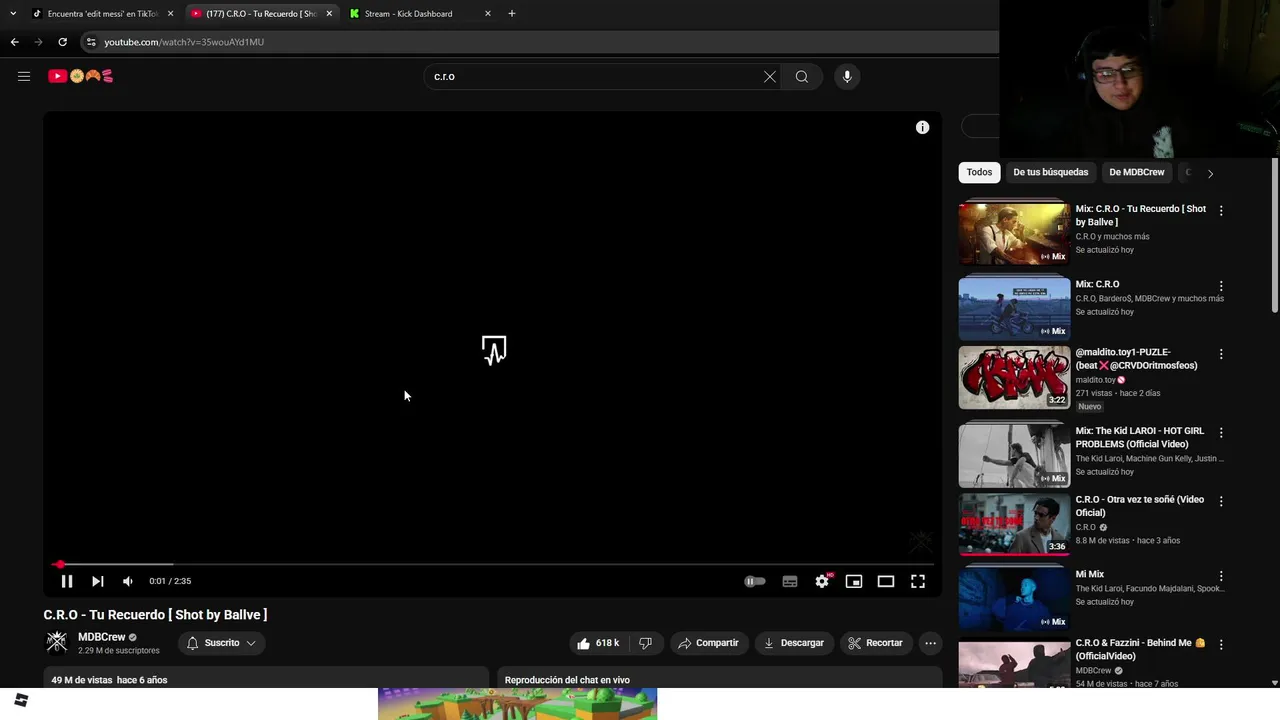Open the YouTube guide hamburger menu
The width and height of the screenshot is (1280, 720).
click(24, 76)
